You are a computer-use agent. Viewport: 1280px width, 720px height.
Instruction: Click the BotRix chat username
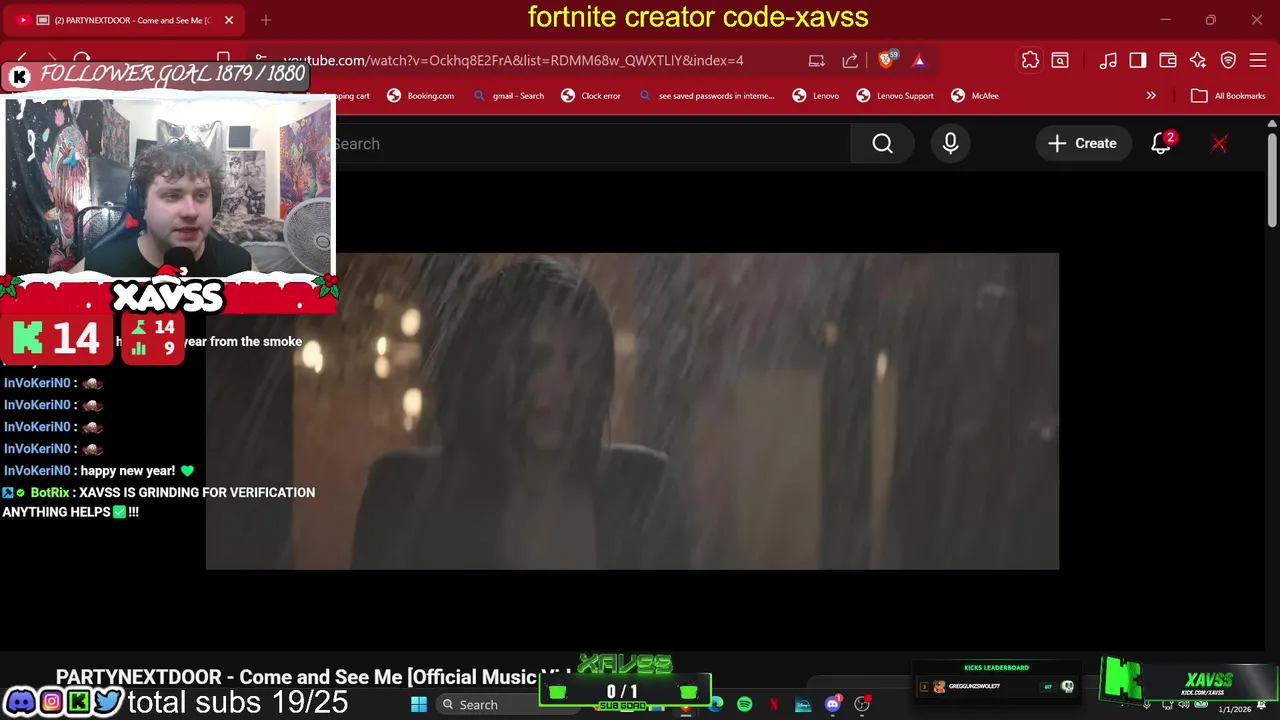(50, 493)
